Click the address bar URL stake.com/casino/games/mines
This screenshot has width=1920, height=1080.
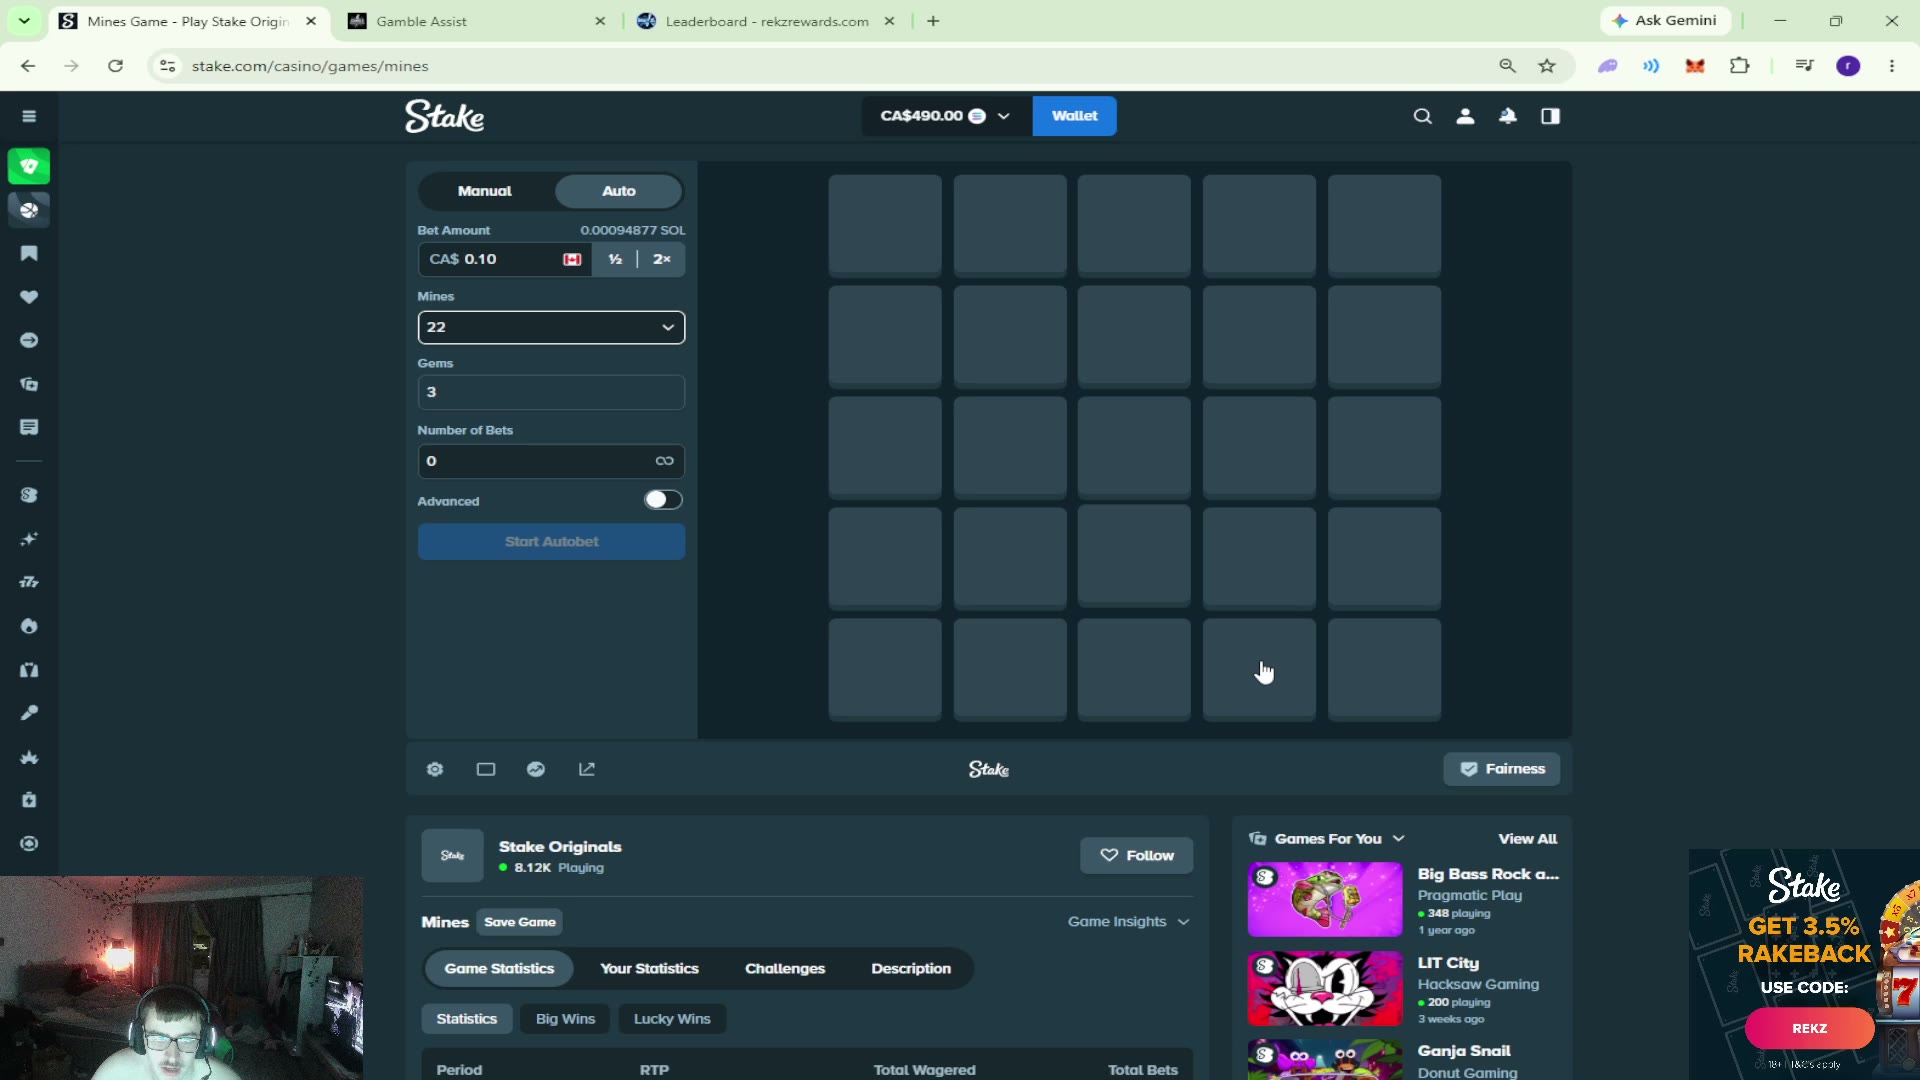tap(310, 66)
